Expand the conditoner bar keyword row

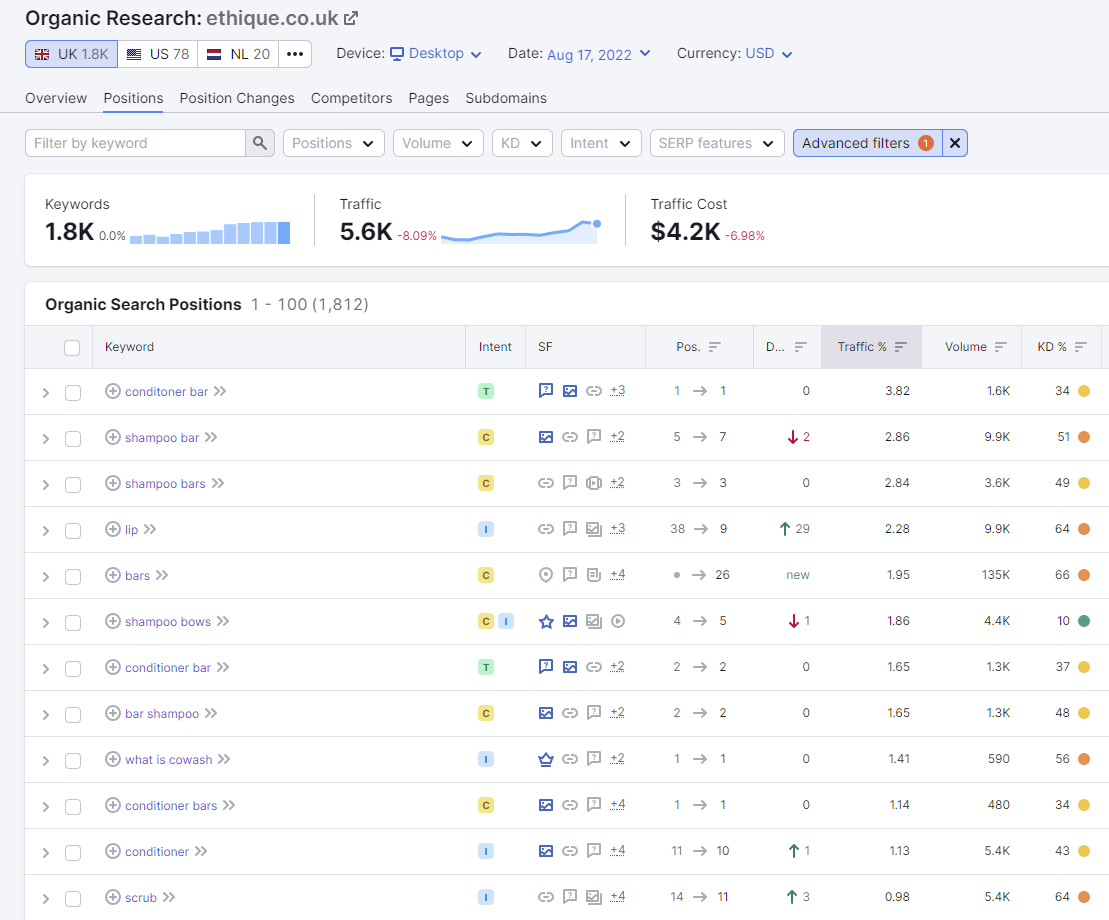[x=45, y=392]
